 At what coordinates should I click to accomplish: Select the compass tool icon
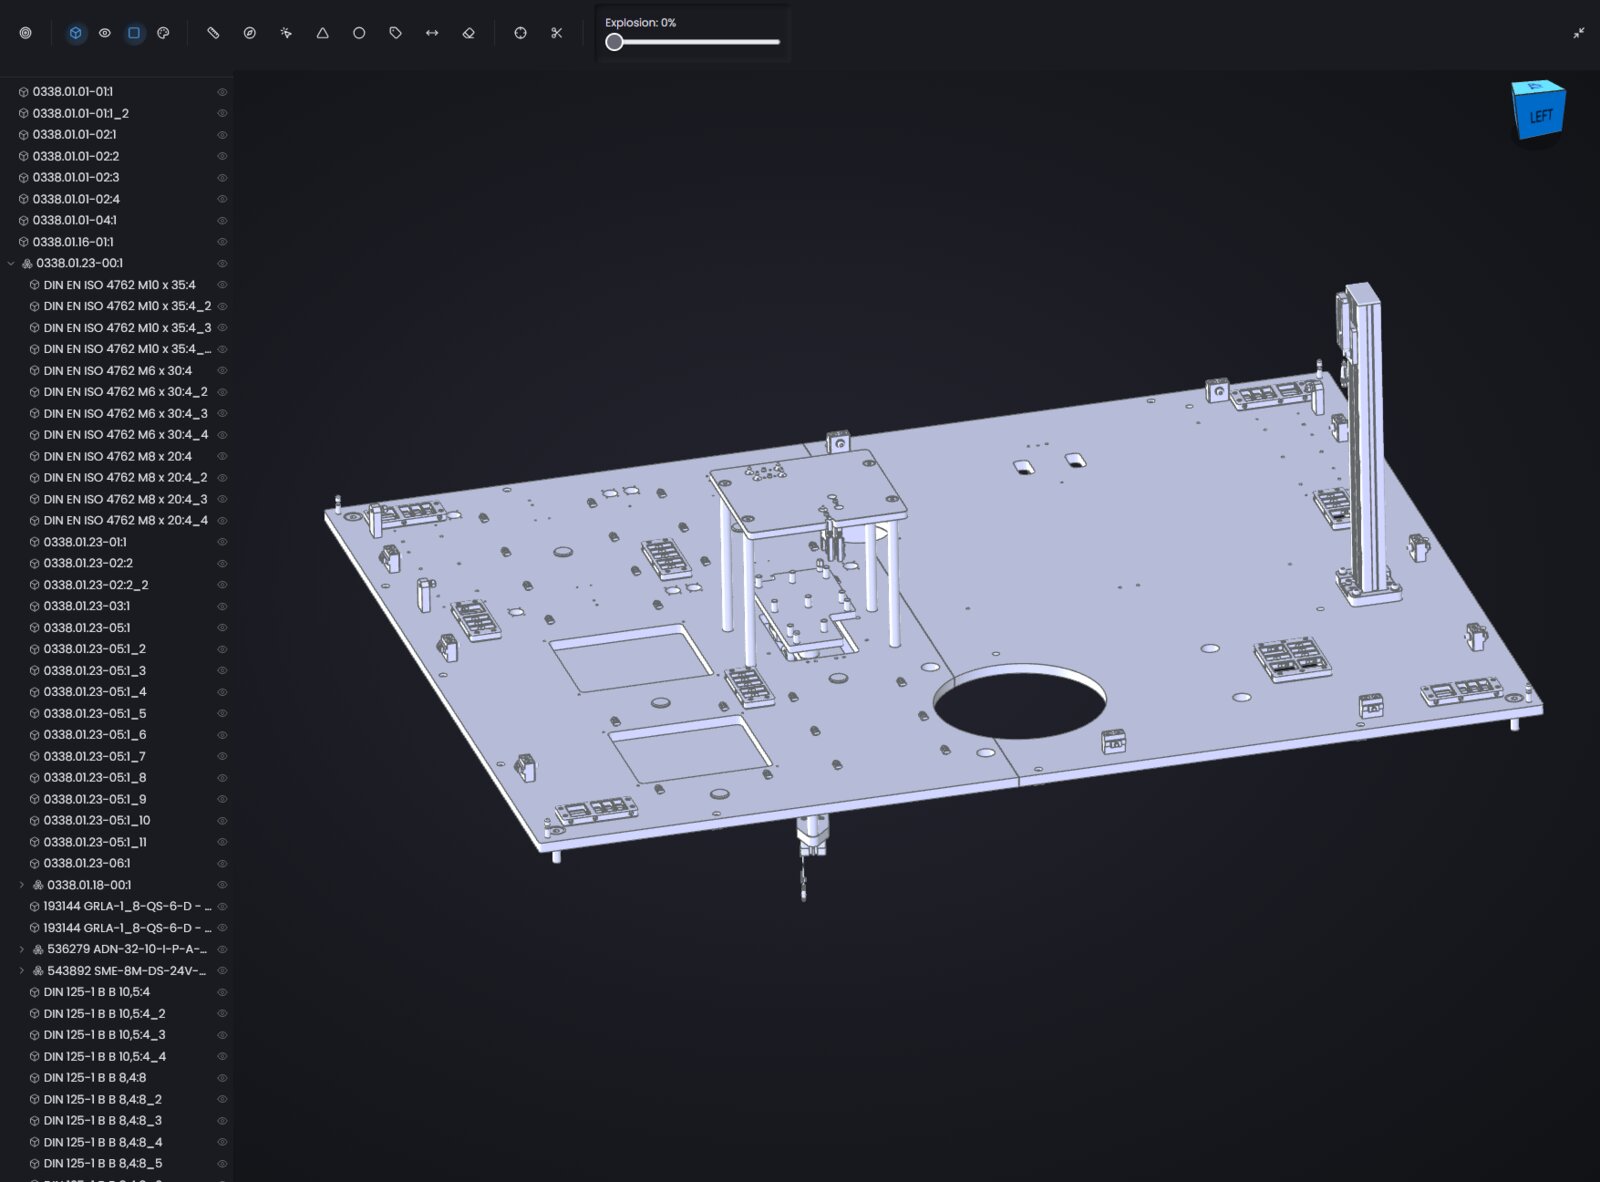point(250,33)
